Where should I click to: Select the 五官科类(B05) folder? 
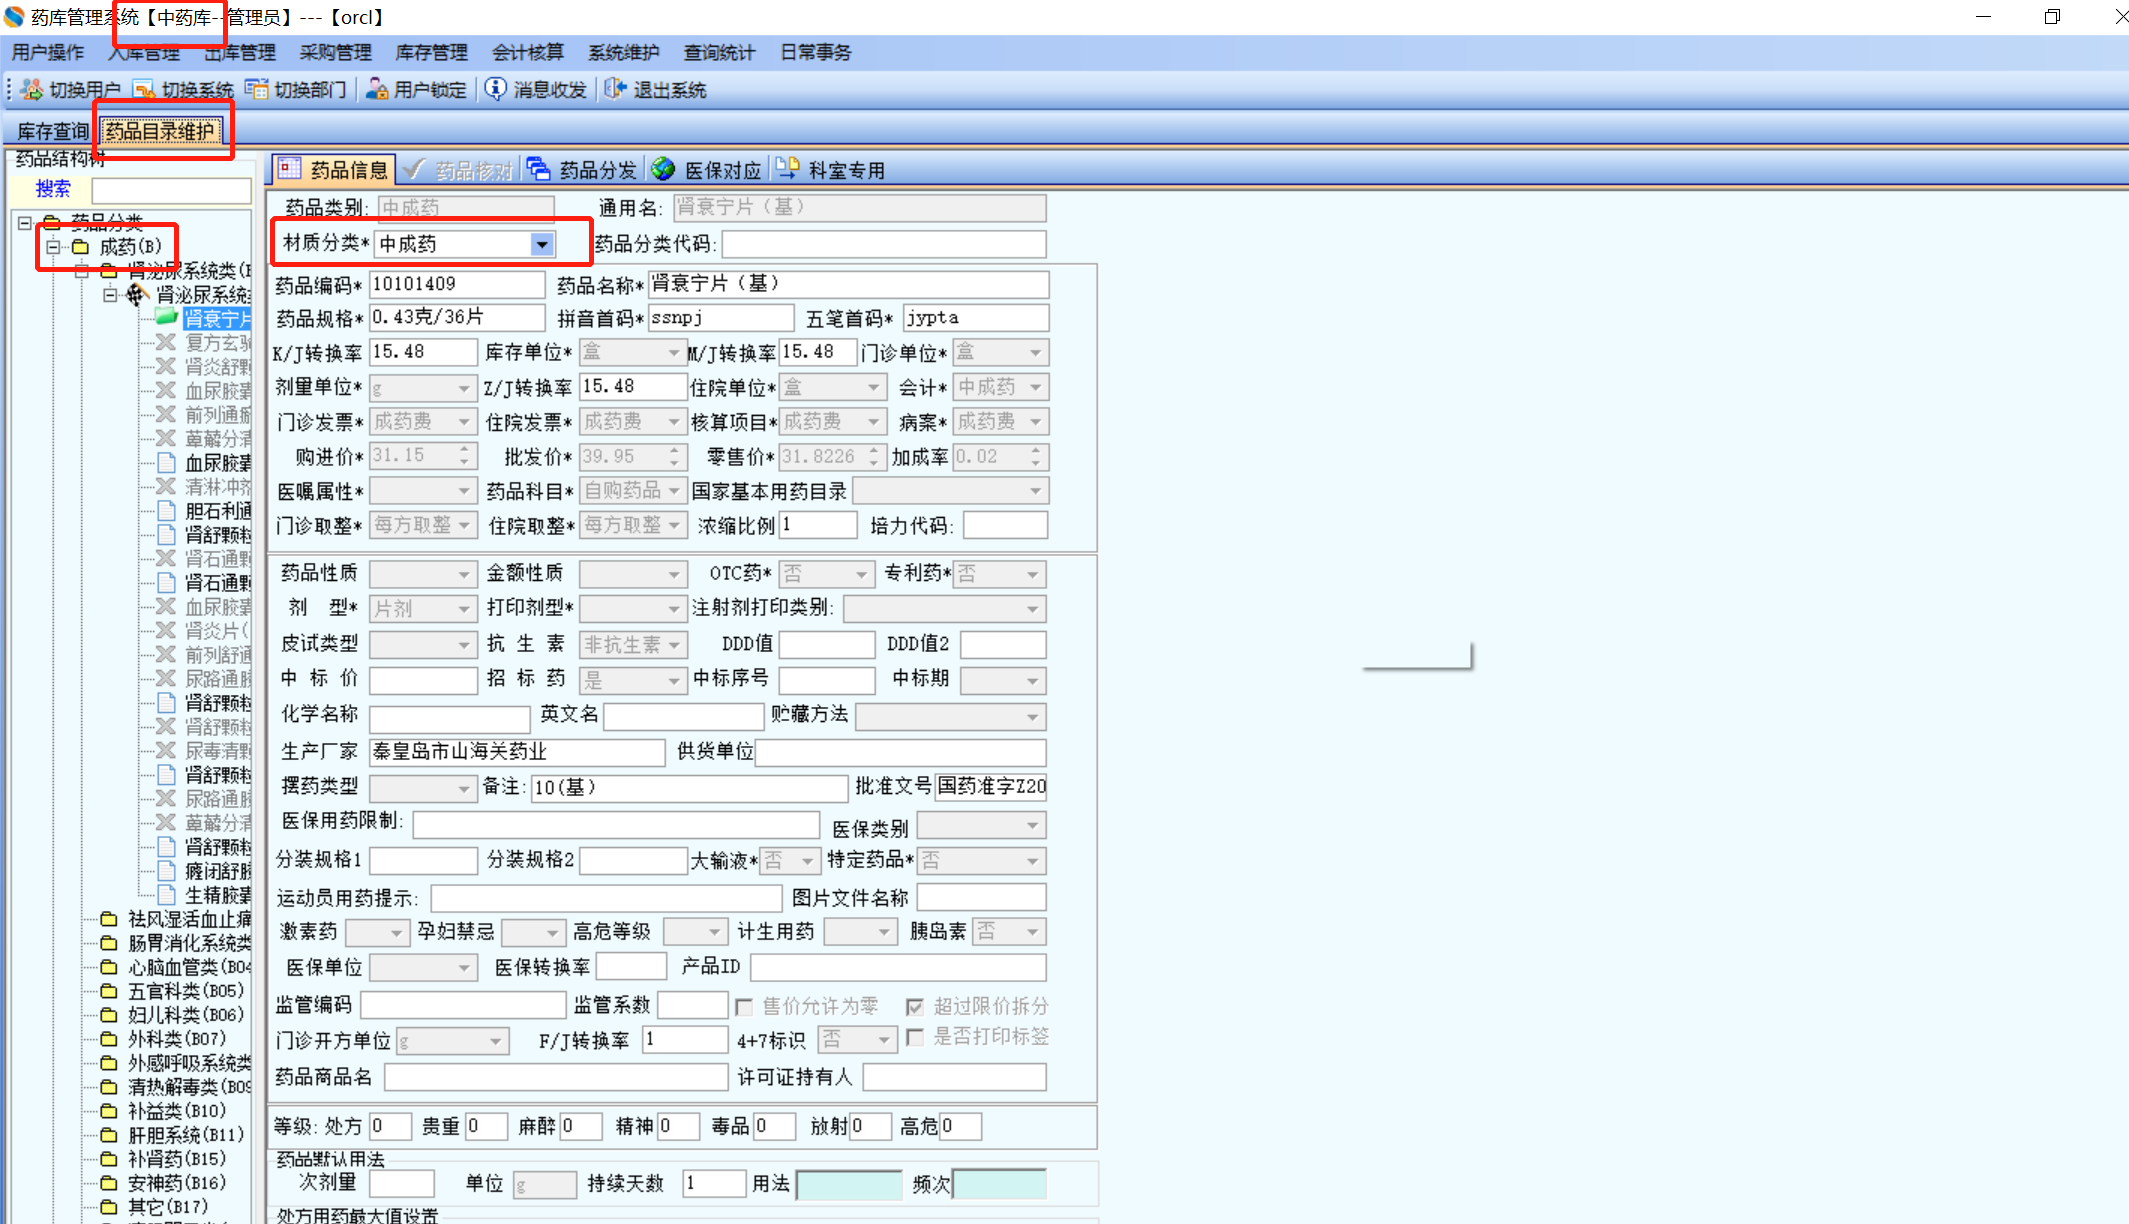point(185,991)
